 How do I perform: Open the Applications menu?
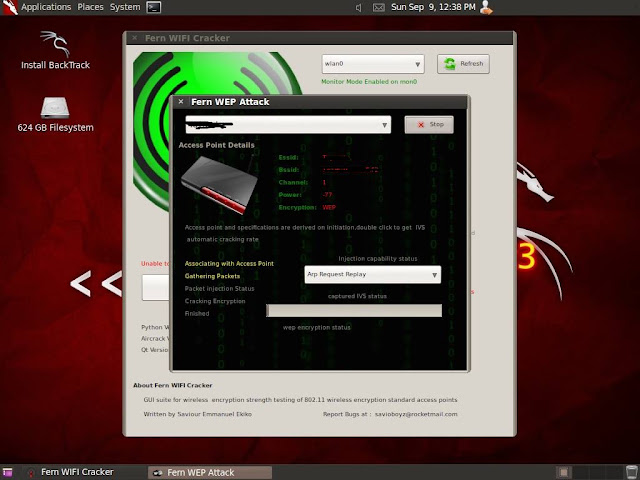pos(46,7)
